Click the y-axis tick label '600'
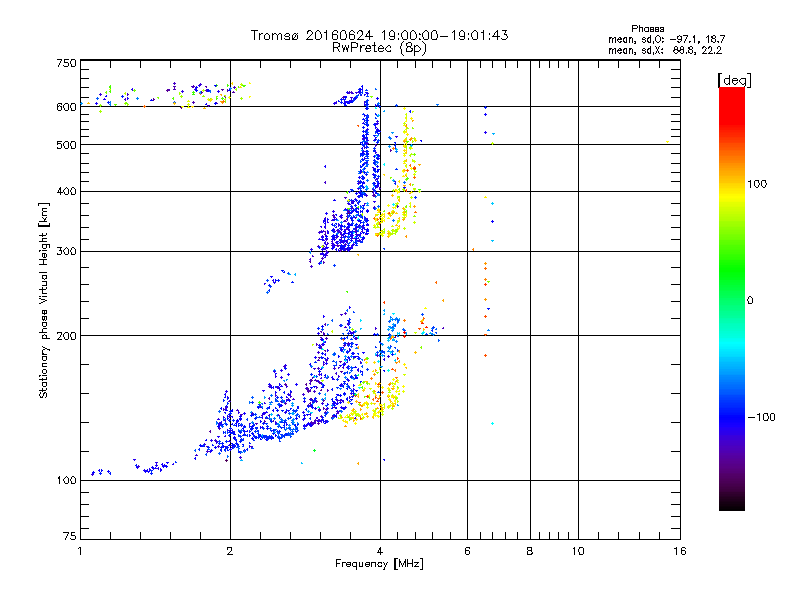 pos(67,107)
